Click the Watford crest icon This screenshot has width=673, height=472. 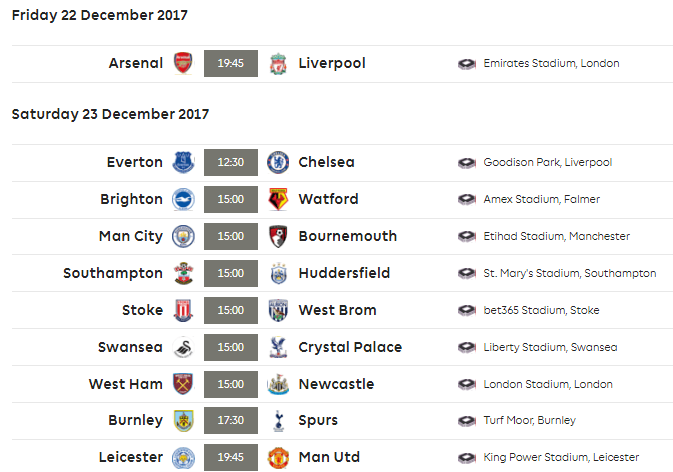[x=278, y=199]
